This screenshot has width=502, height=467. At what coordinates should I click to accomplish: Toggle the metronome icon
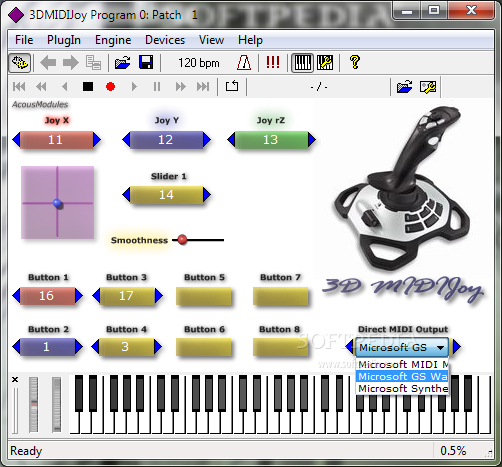pyautogui.click(x=244, y=63)
